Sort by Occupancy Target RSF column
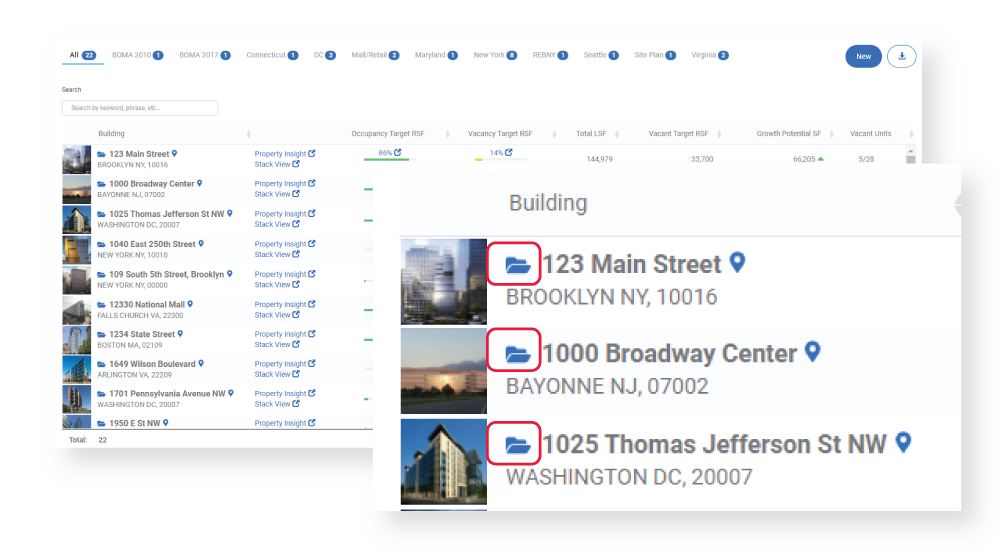Viewport: 1000px width, 557px height. (x=448, y=134)
